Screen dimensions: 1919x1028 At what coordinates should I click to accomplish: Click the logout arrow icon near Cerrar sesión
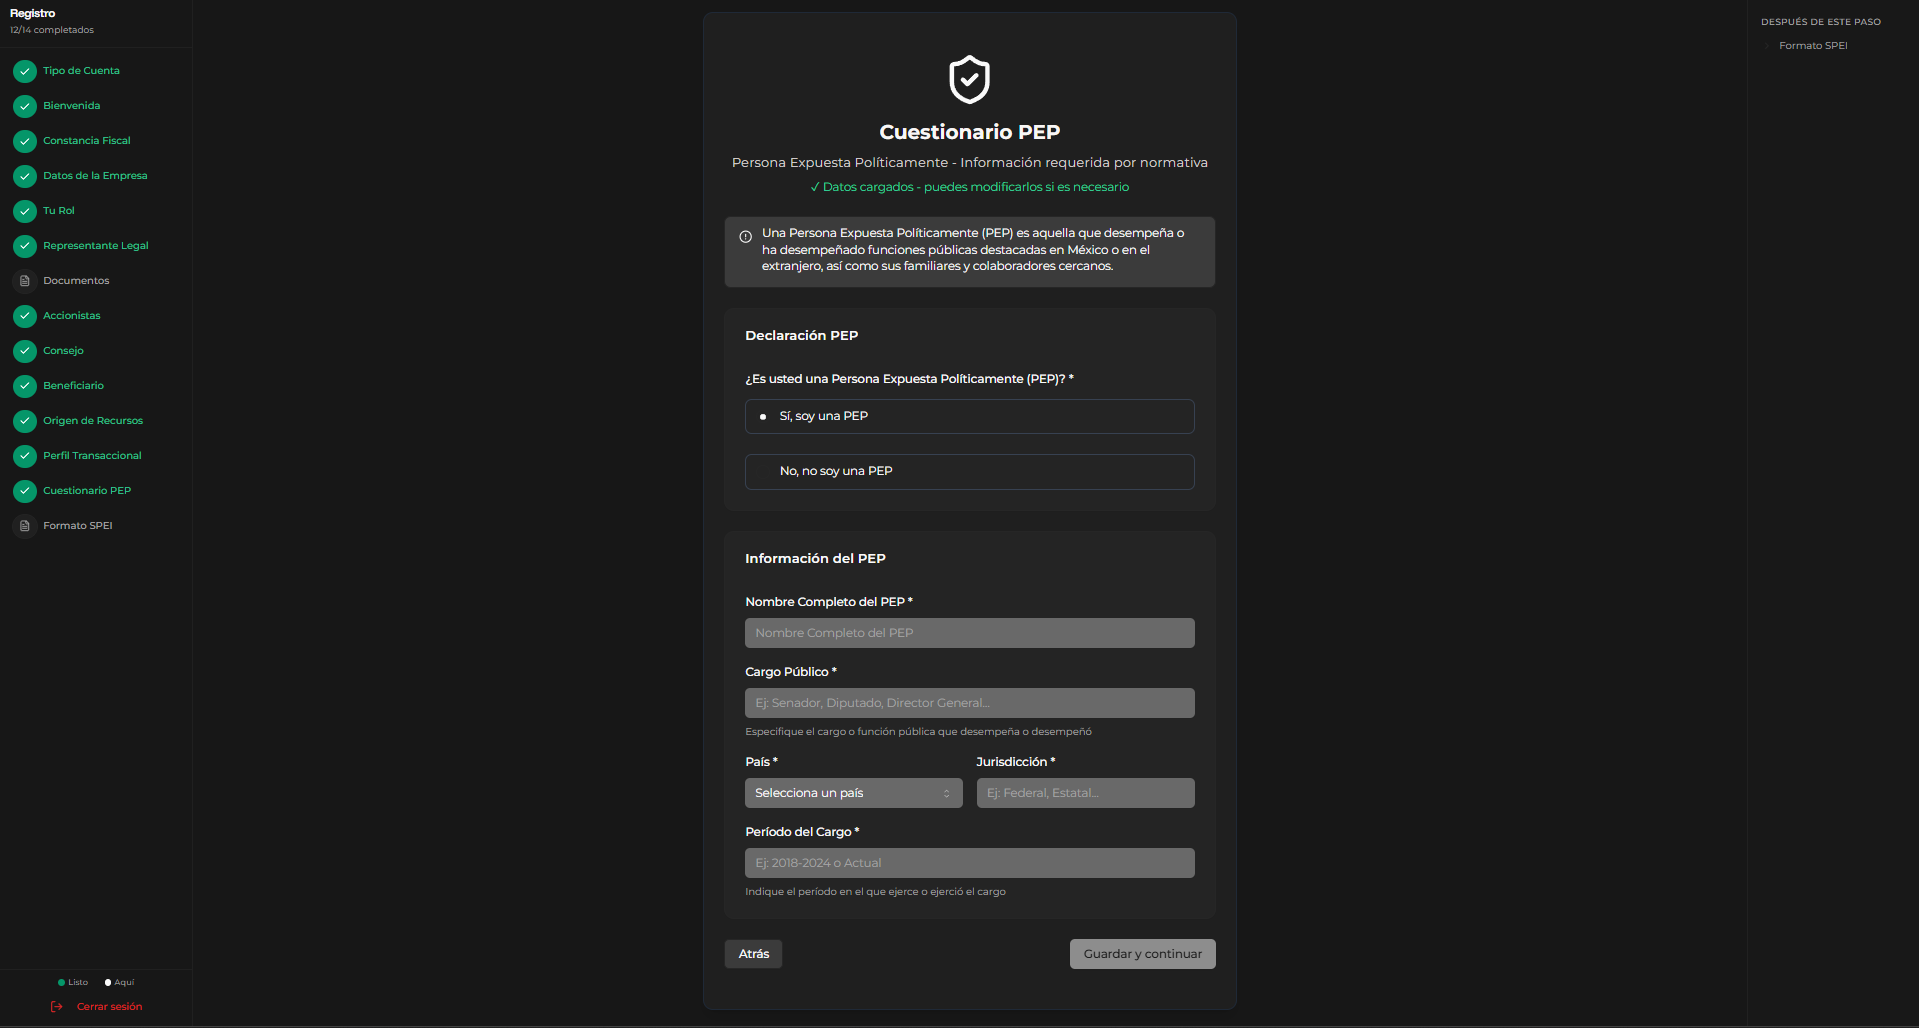(x=57, y=1007)
